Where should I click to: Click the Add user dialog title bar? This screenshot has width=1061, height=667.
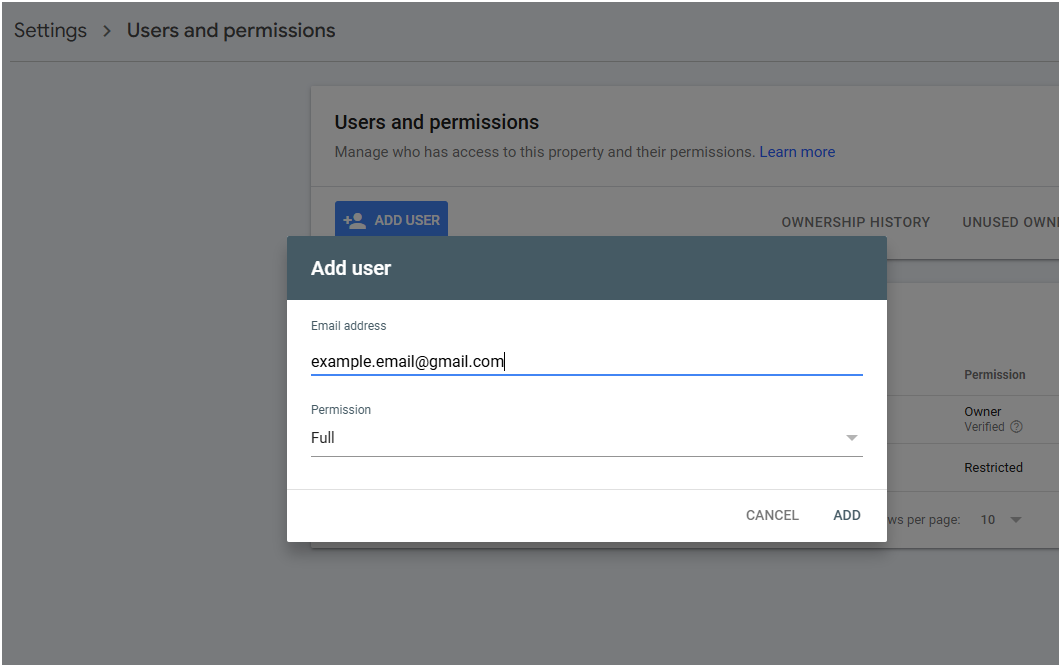pyautogui.click(x=586, y=268)
